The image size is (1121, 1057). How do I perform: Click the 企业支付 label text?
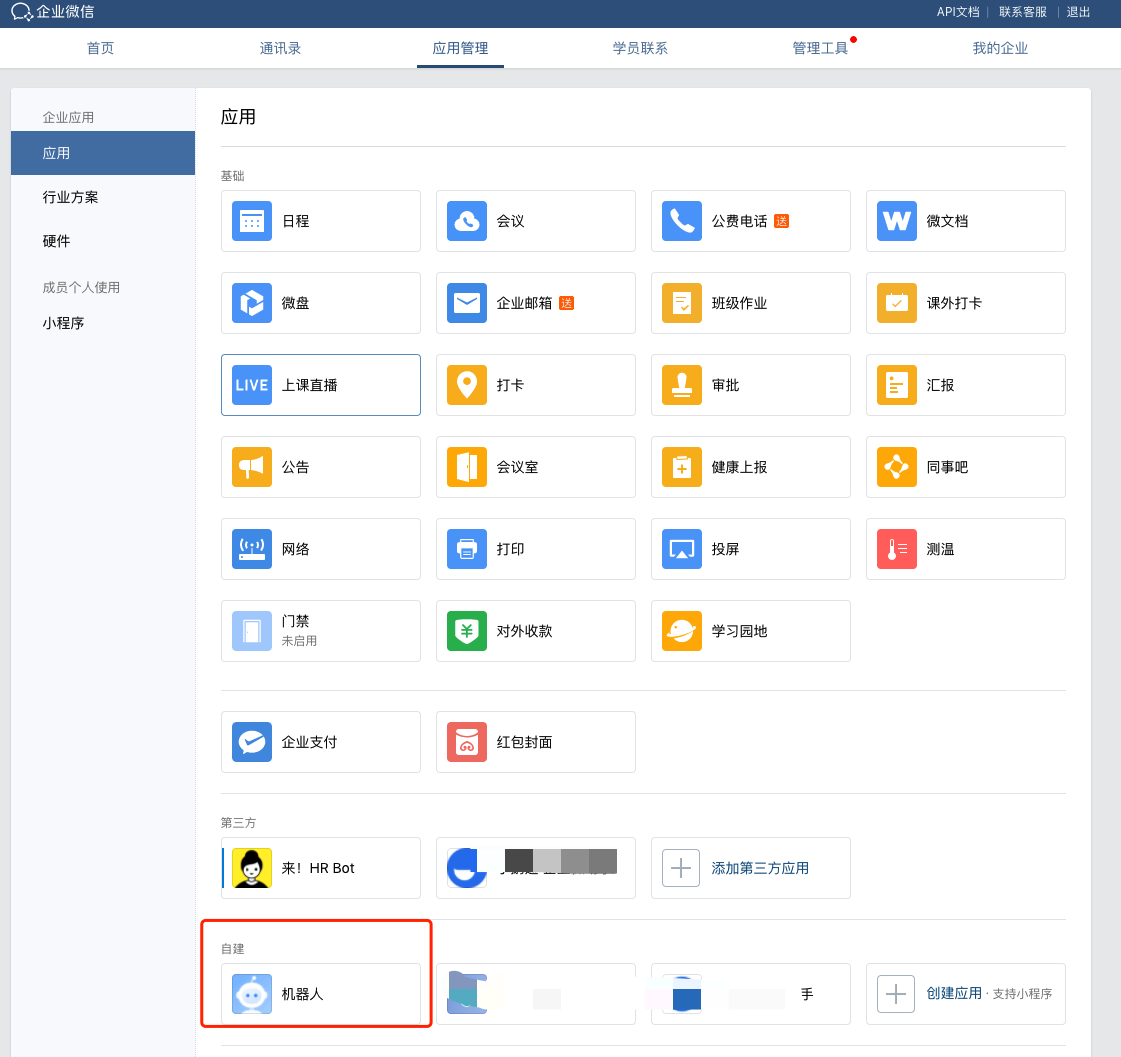pos(310,742)
